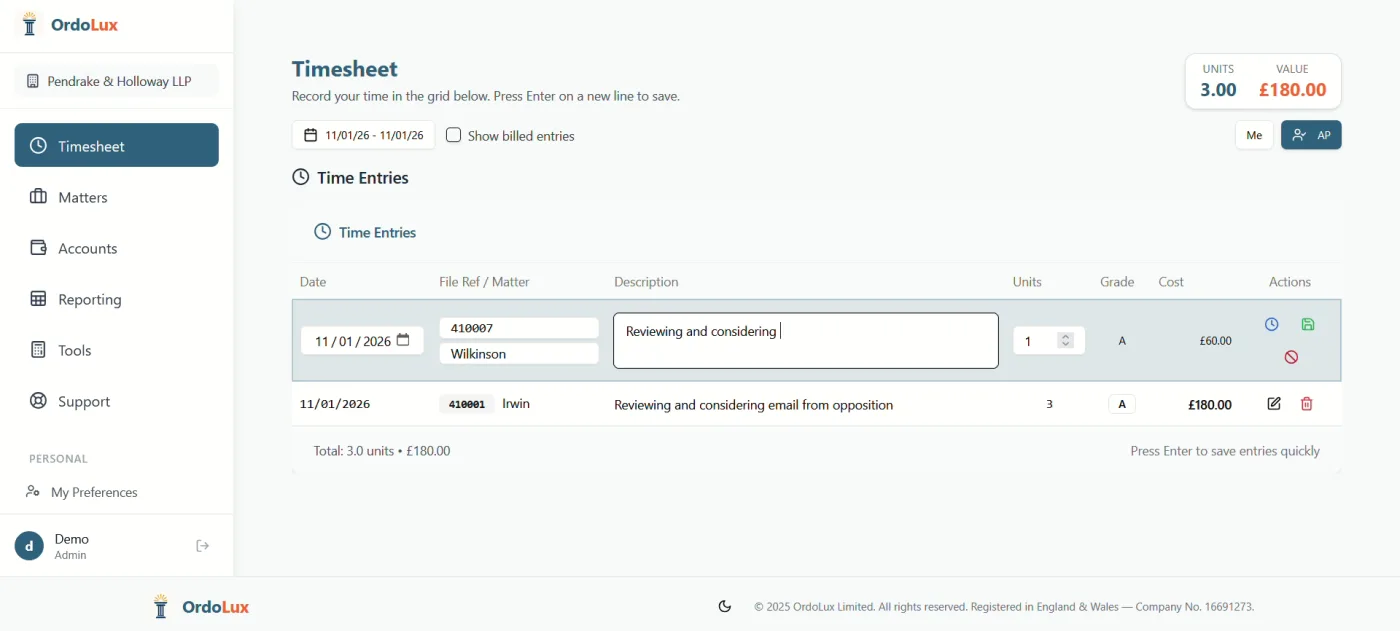Toggle dark mode moon icon

pos(725,606)
